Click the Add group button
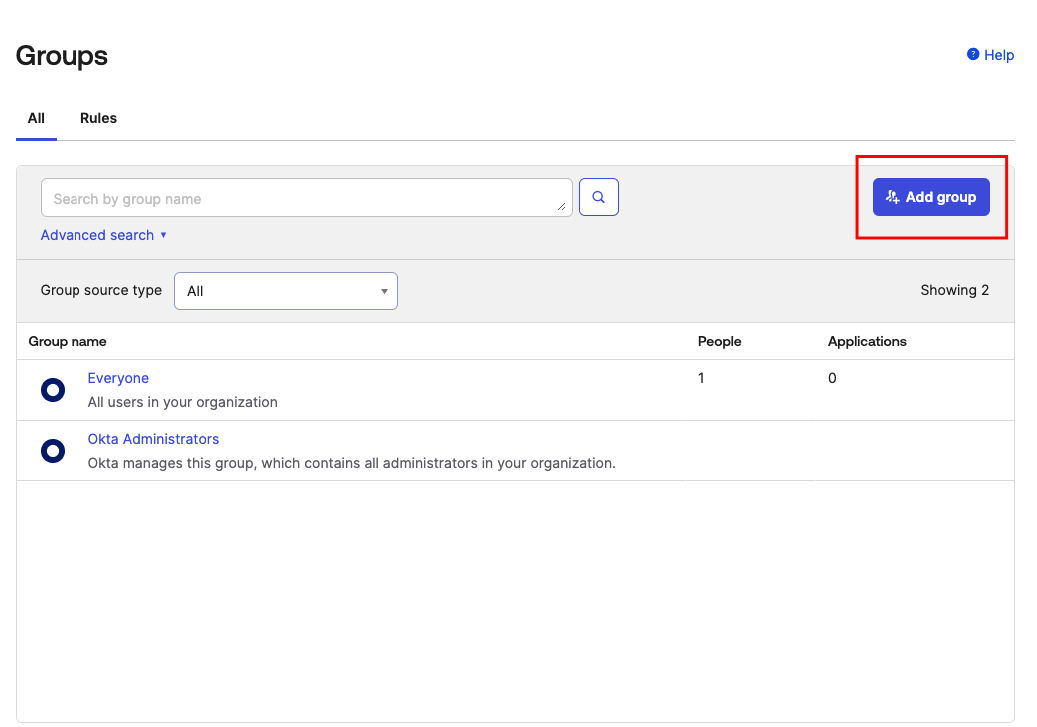 tap(931, 197)
